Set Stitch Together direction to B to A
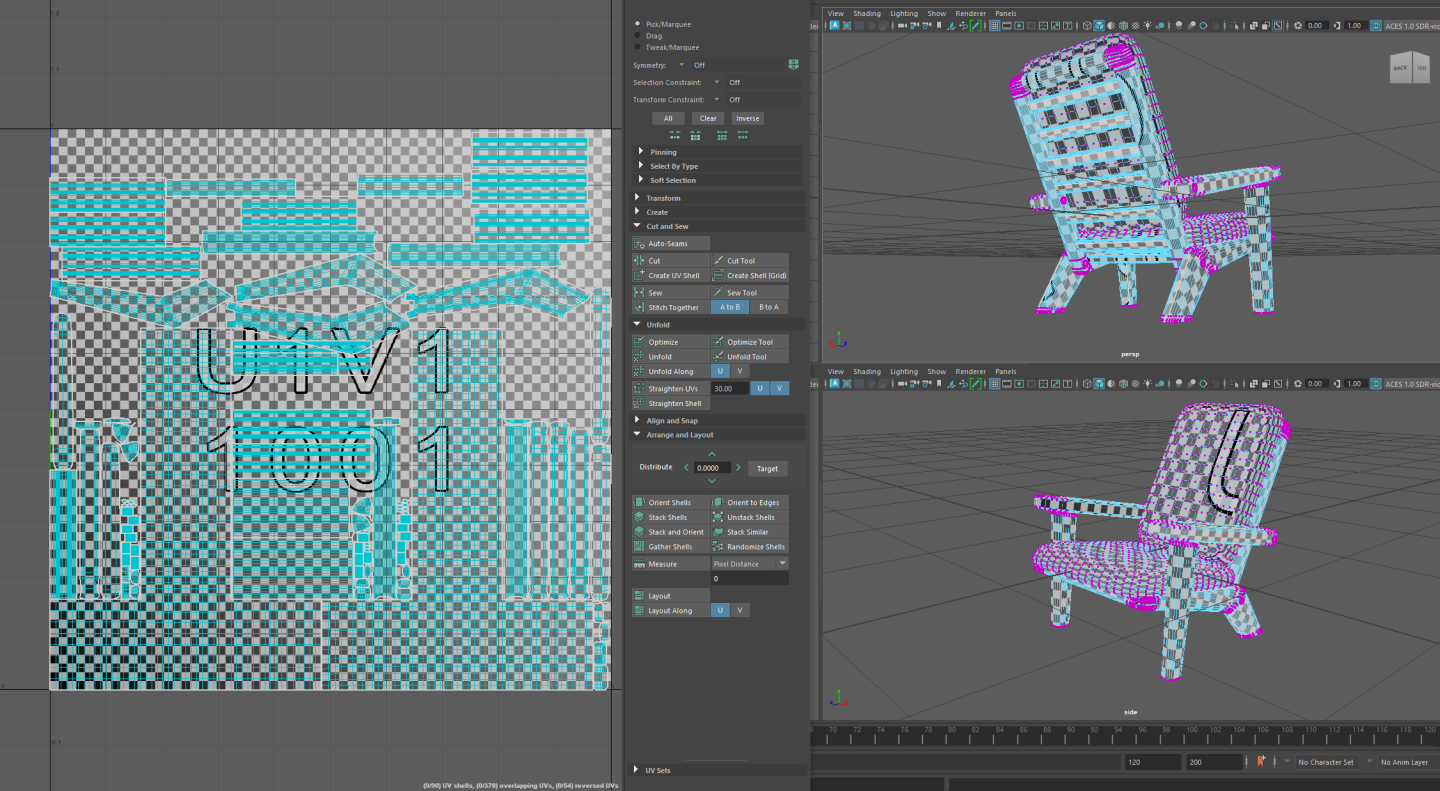 pyautogui.click(x=768, y=307)
